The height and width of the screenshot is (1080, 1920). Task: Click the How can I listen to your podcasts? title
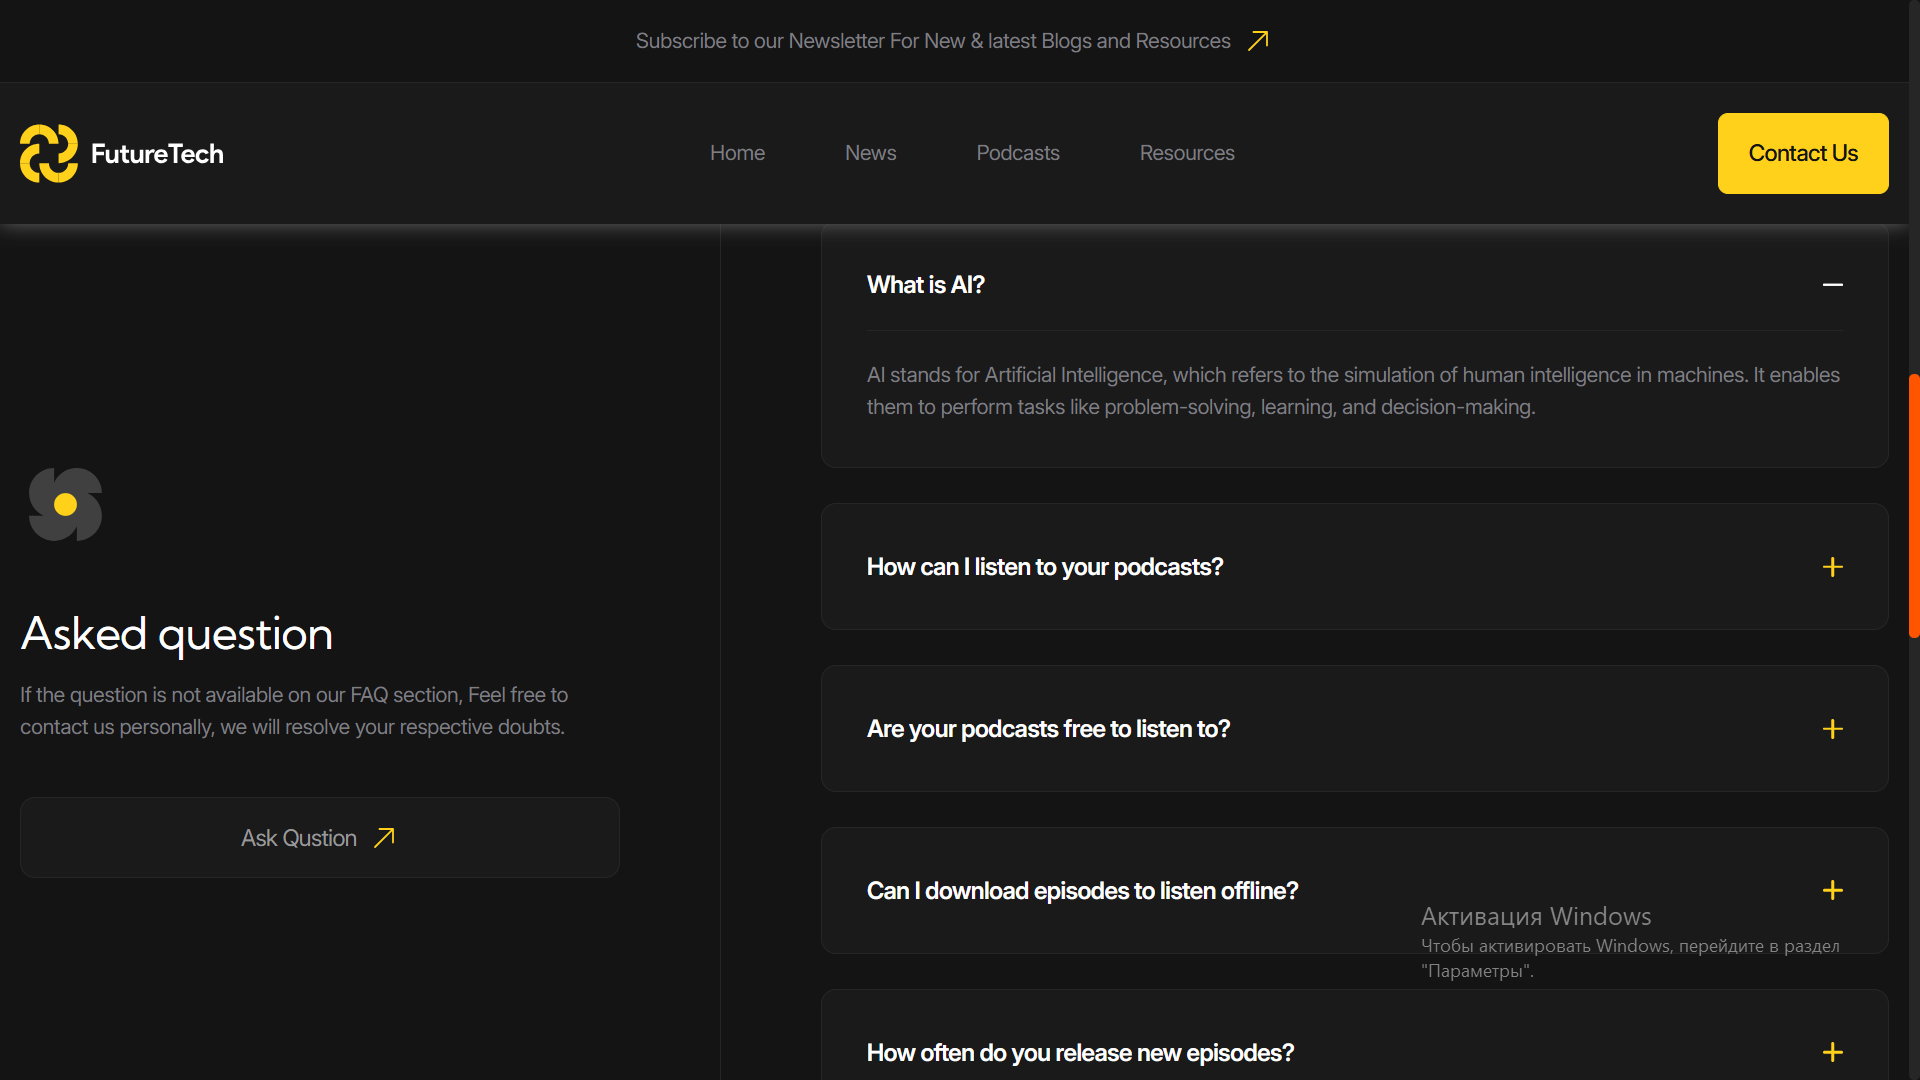point(1045,567)
